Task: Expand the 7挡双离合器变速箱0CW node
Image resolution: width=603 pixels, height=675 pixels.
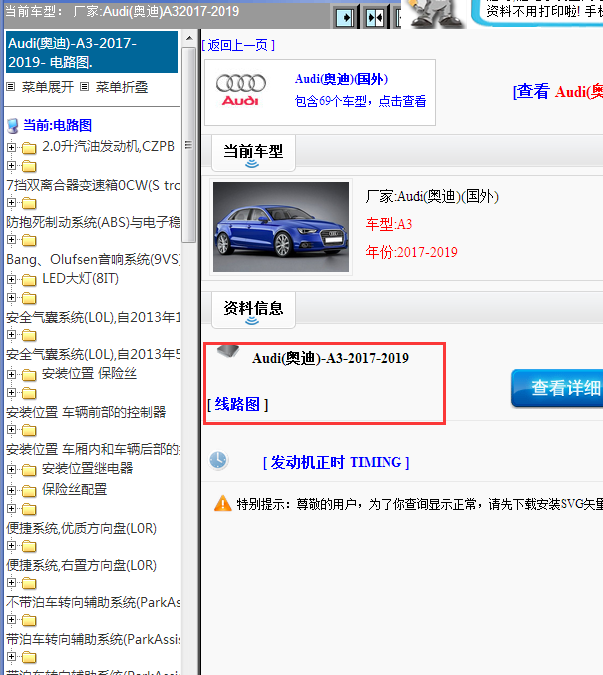Action: pyautogui.click(x=12, y=165)
